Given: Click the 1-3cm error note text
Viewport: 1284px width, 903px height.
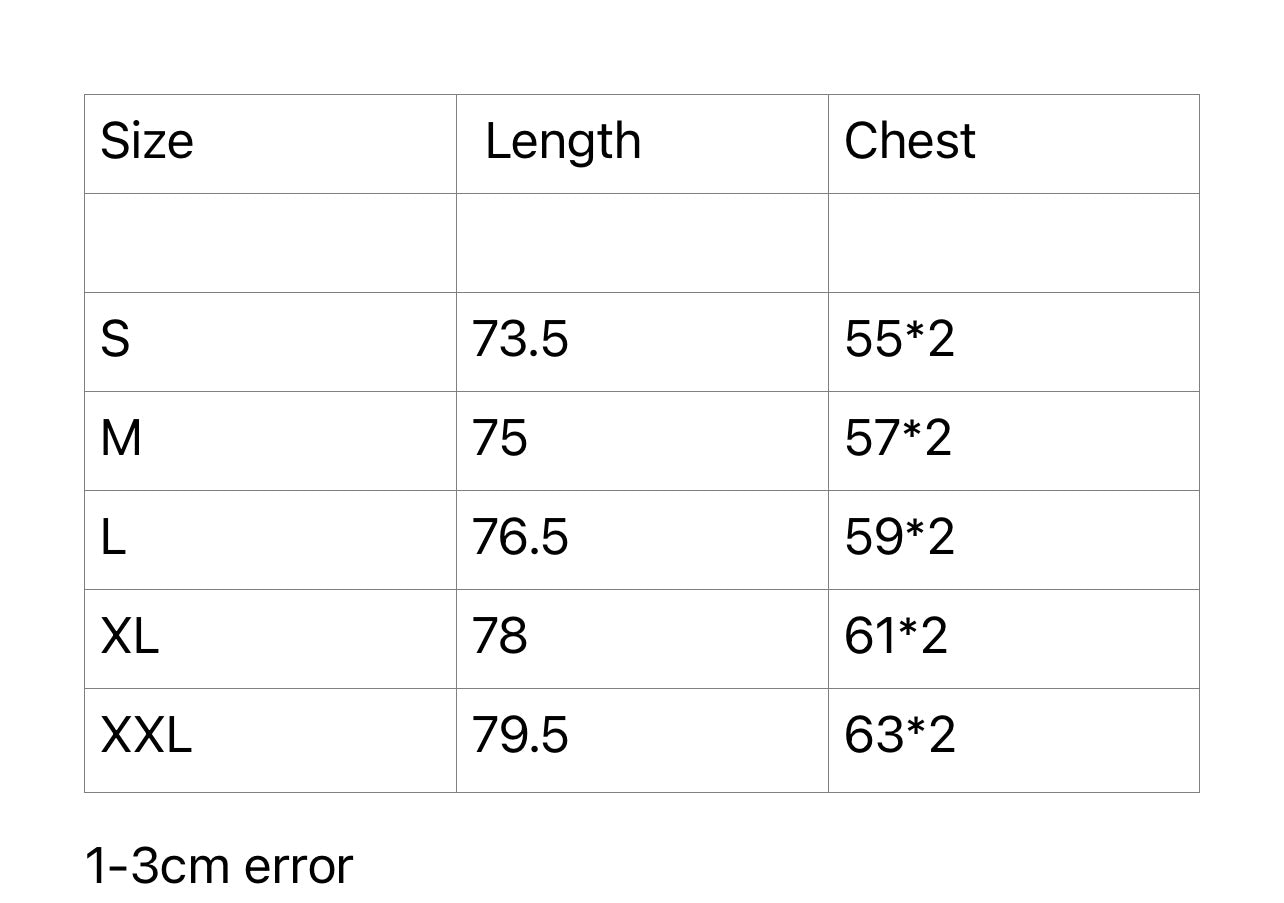Looking at the screenshot, I should tap(218, 866).
